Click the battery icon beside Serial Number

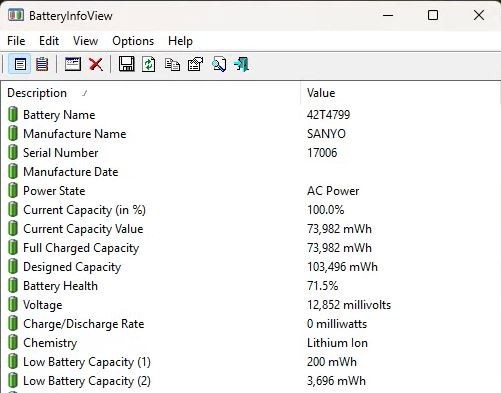coord(13,152)
